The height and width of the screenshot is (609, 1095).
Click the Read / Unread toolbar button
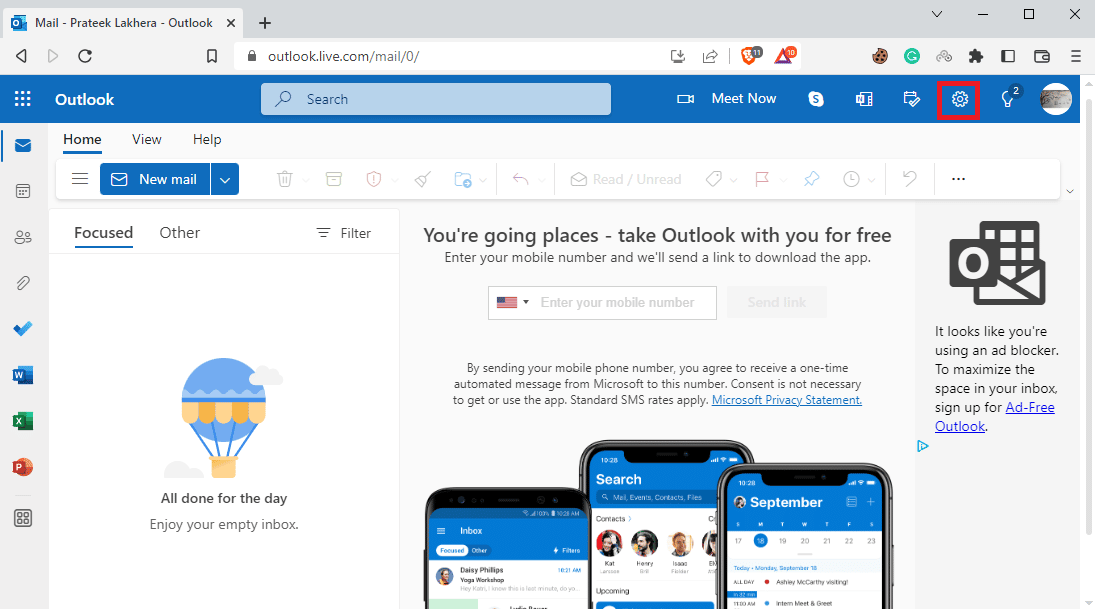tap(626, 179)
